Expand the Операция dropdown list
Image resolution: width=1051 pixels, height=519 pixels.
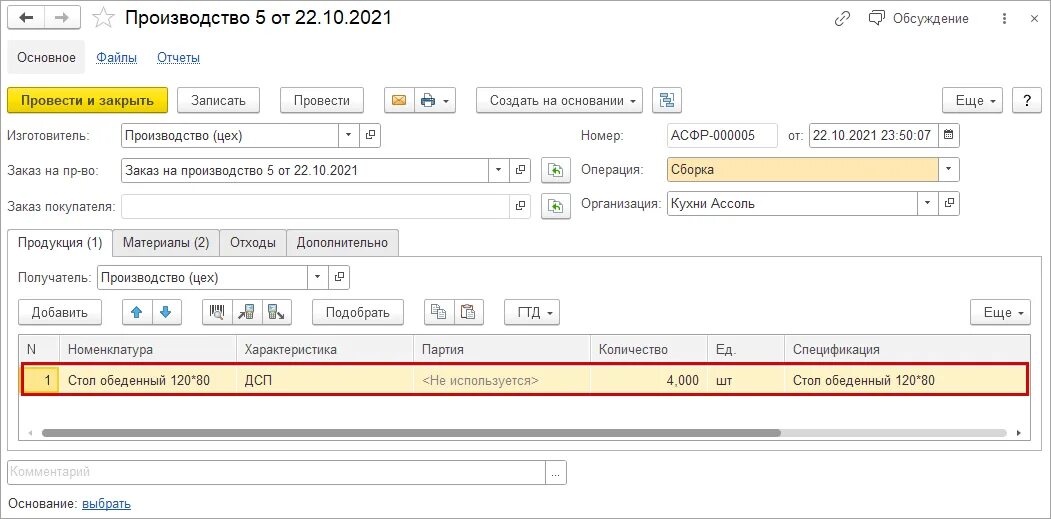pyautogui.click(x=948, y=170)
